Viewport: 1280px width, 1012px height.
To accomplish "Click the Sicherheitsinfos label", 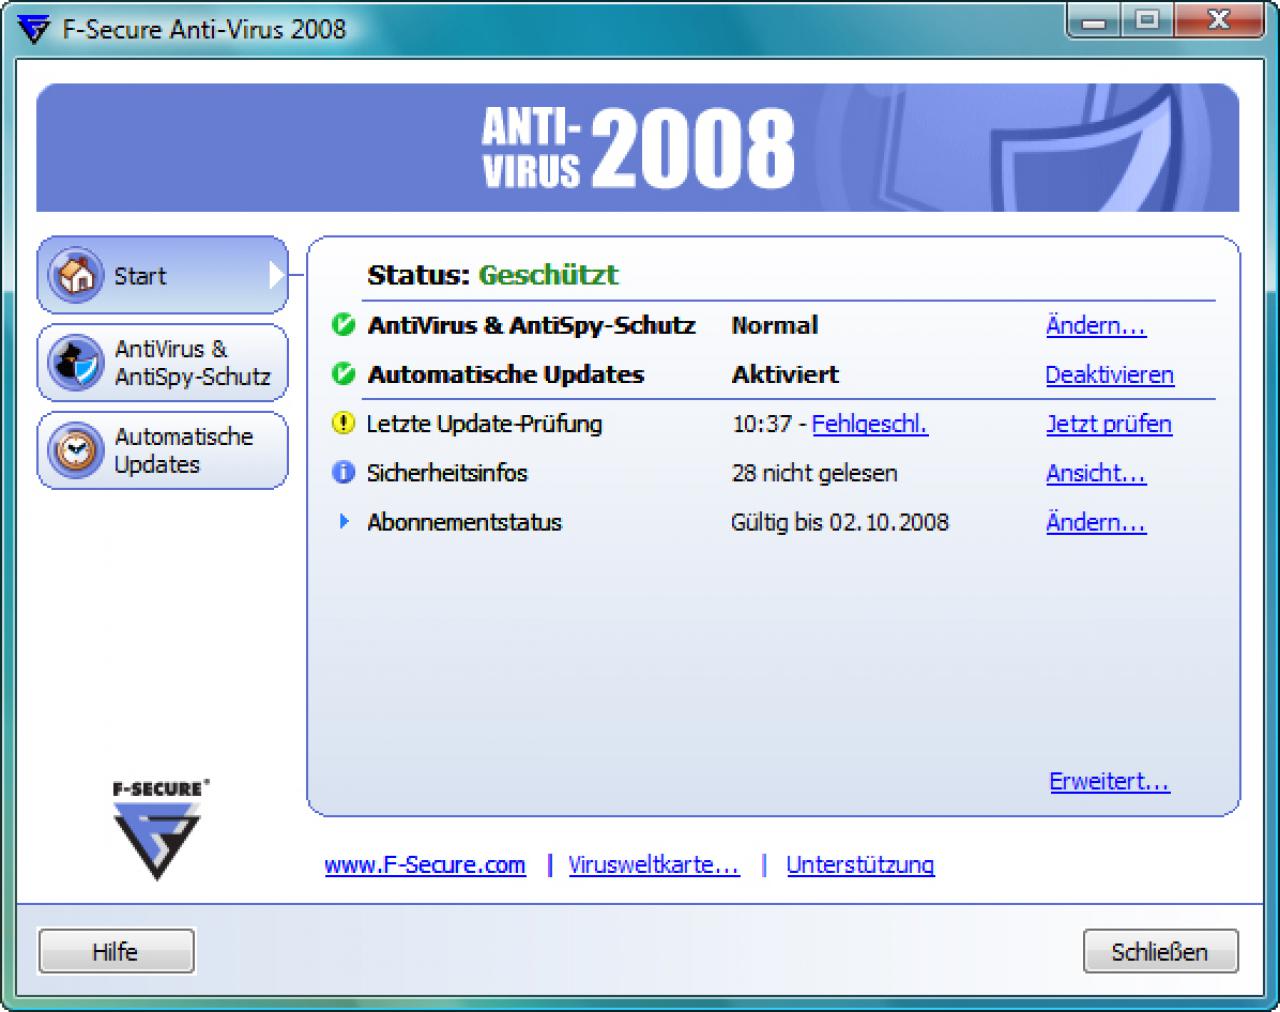I will click(x=447, y=473).
